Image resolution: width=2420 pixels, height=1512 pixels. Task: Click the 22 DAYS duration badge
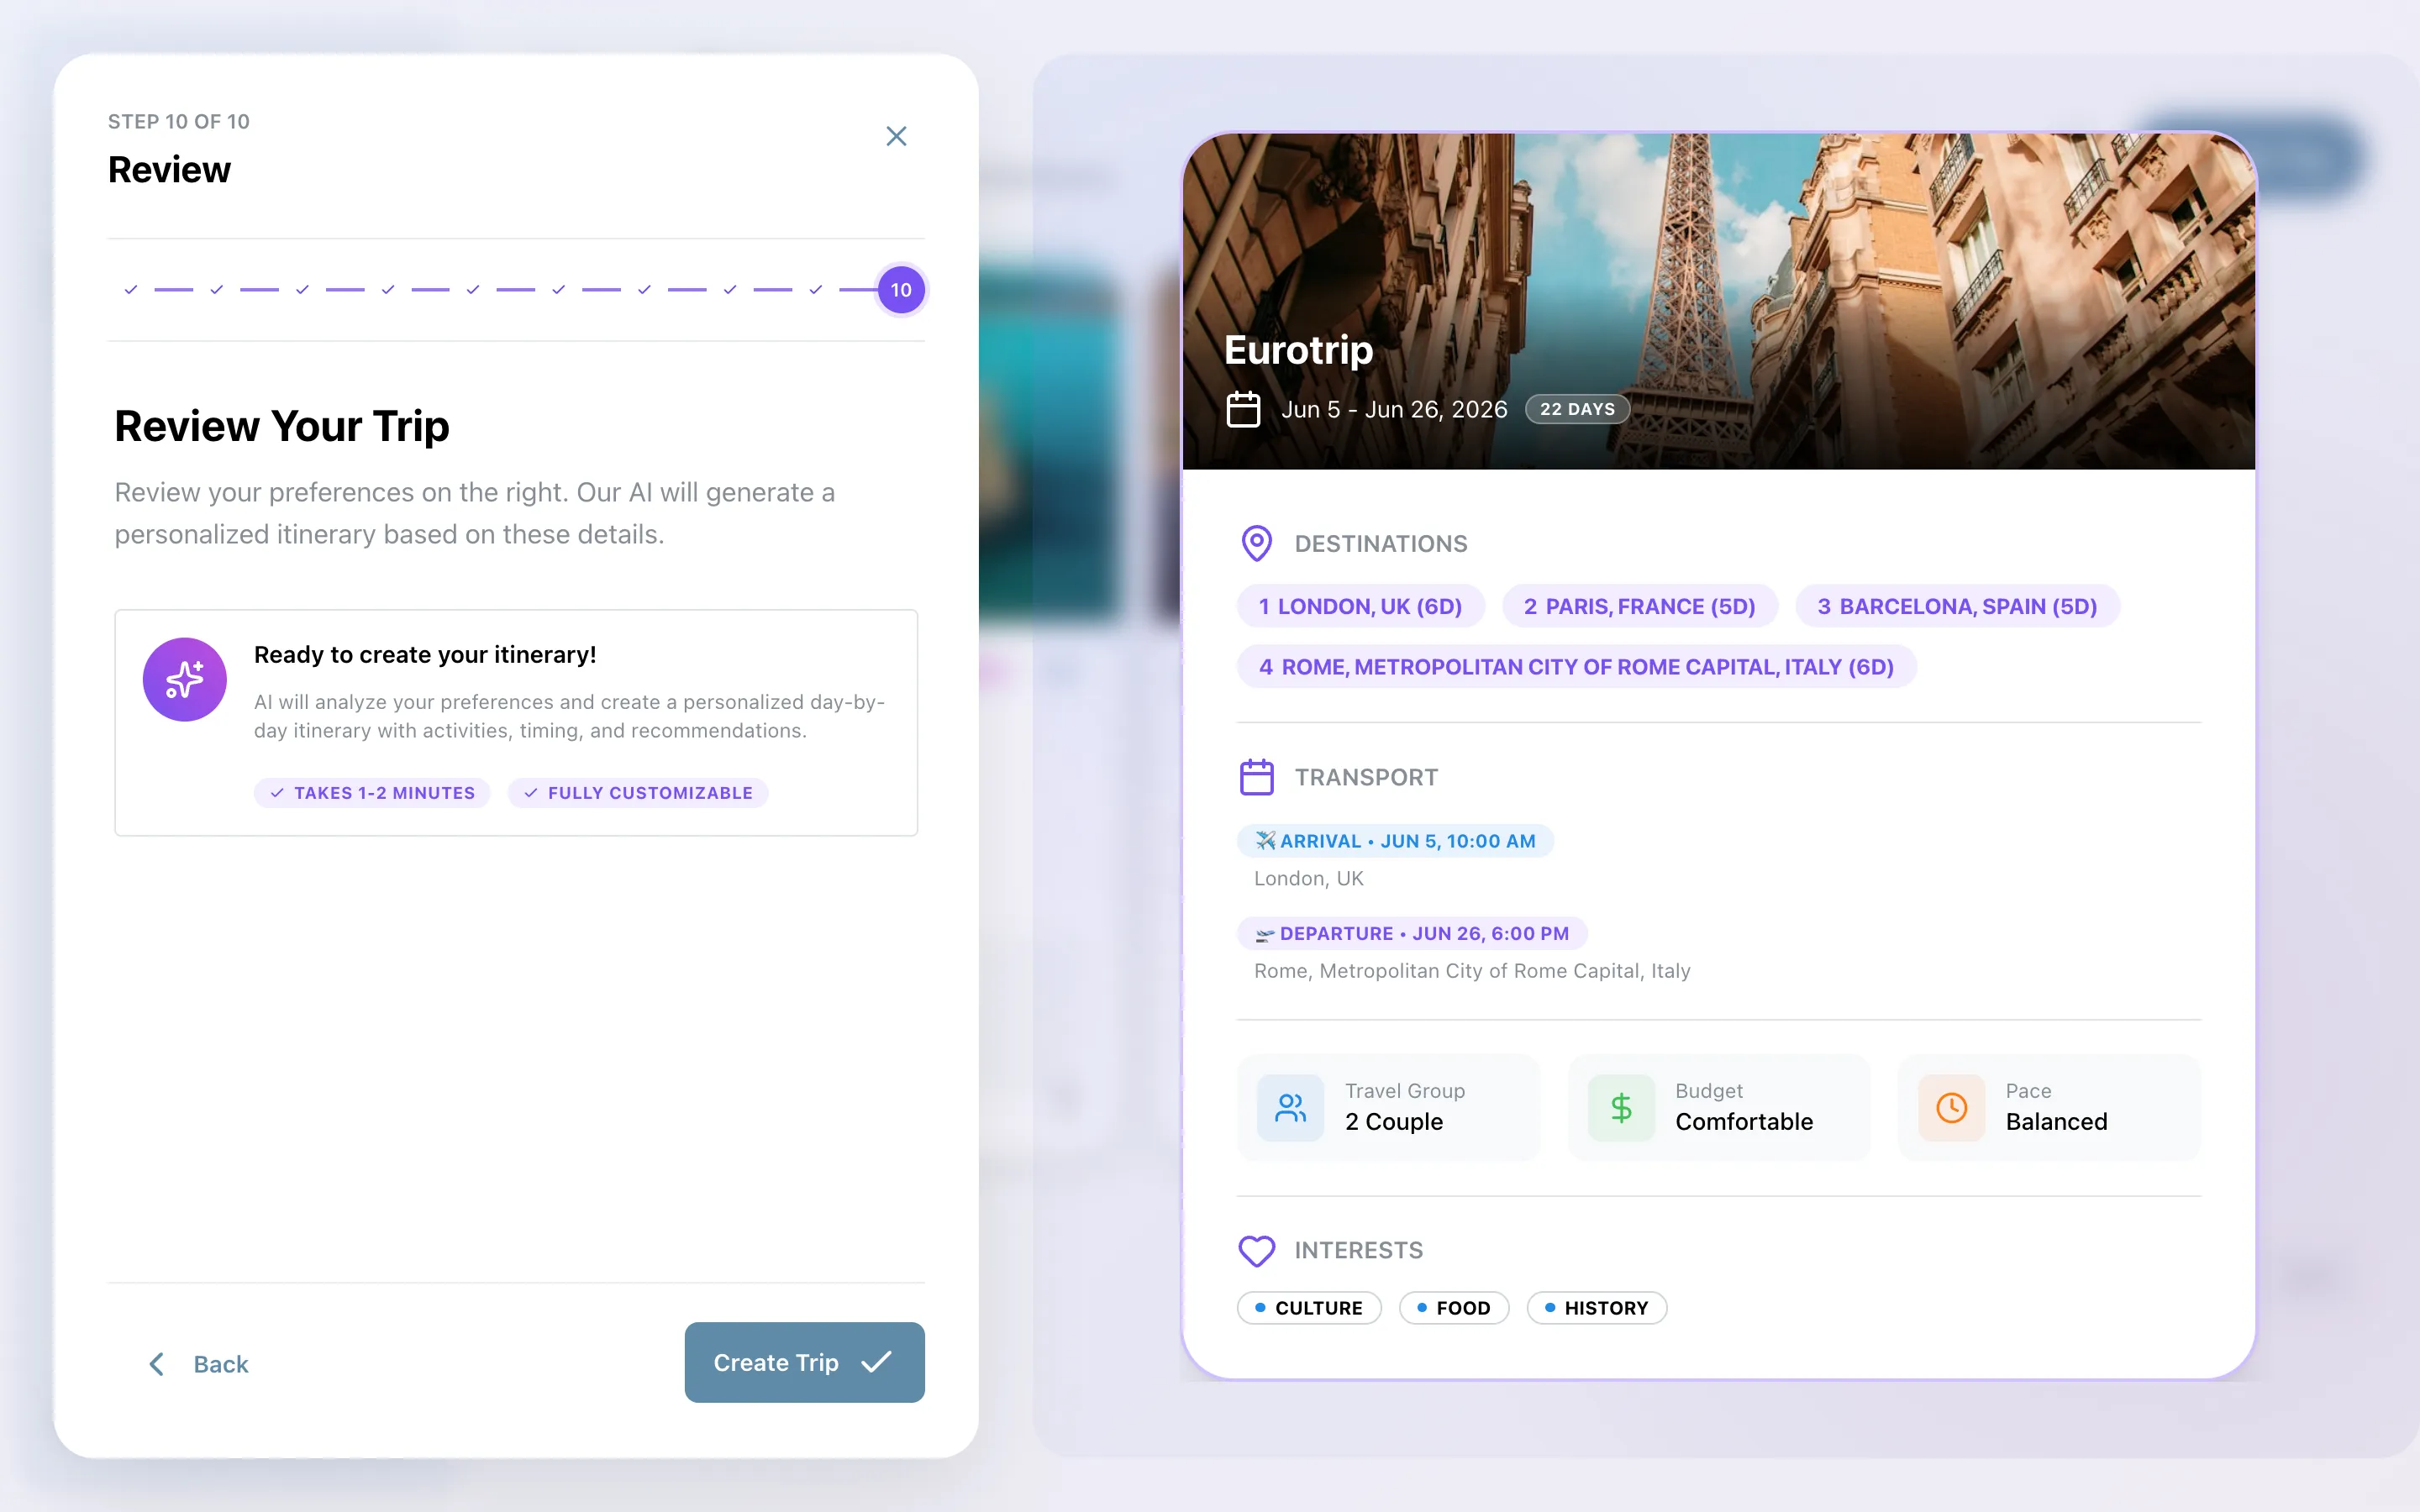[1576, 408]
